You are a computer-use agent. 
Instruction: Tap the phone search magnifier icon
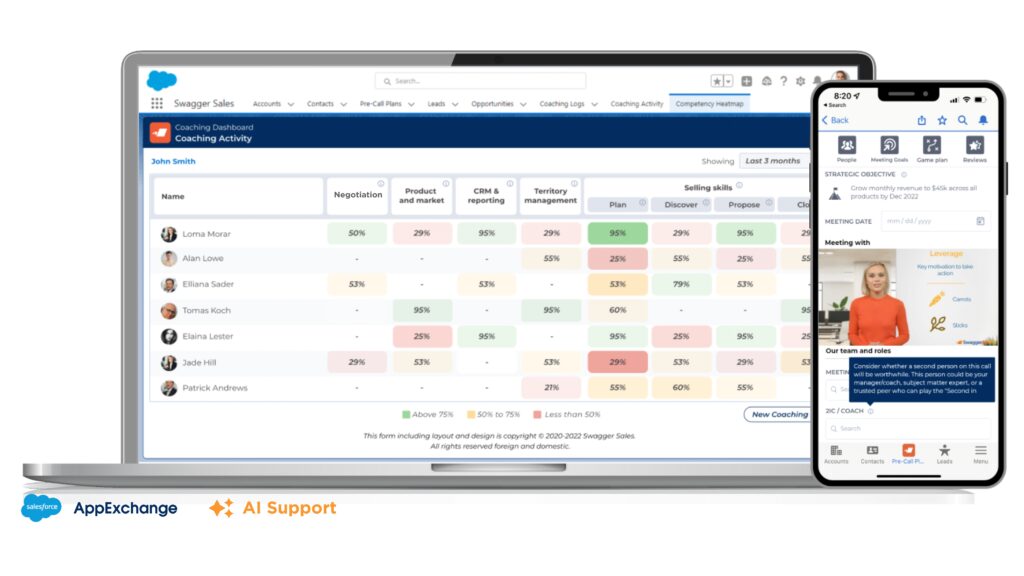click(963, 120)
